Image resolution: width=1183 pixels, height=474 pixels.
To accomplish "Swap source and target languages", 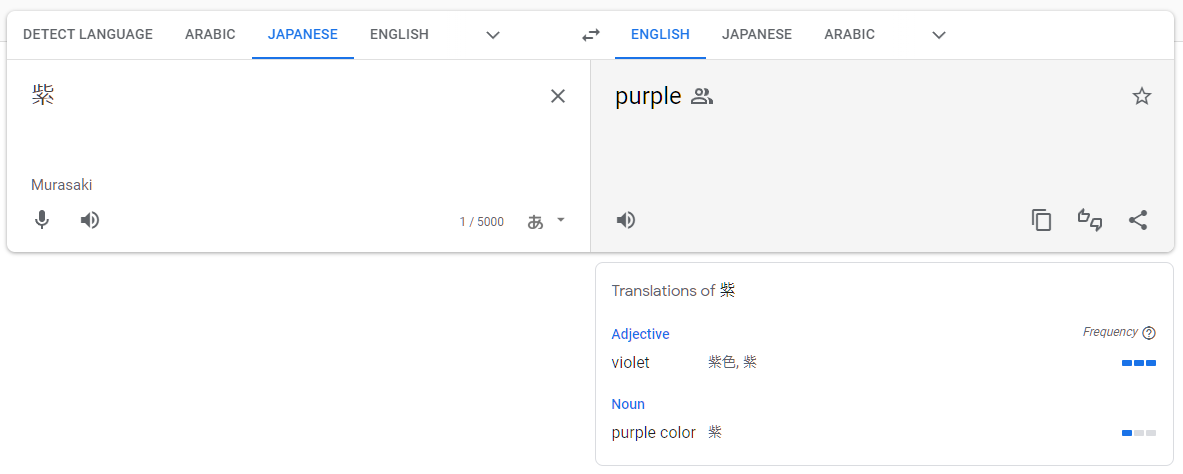I will click(591, 35).
